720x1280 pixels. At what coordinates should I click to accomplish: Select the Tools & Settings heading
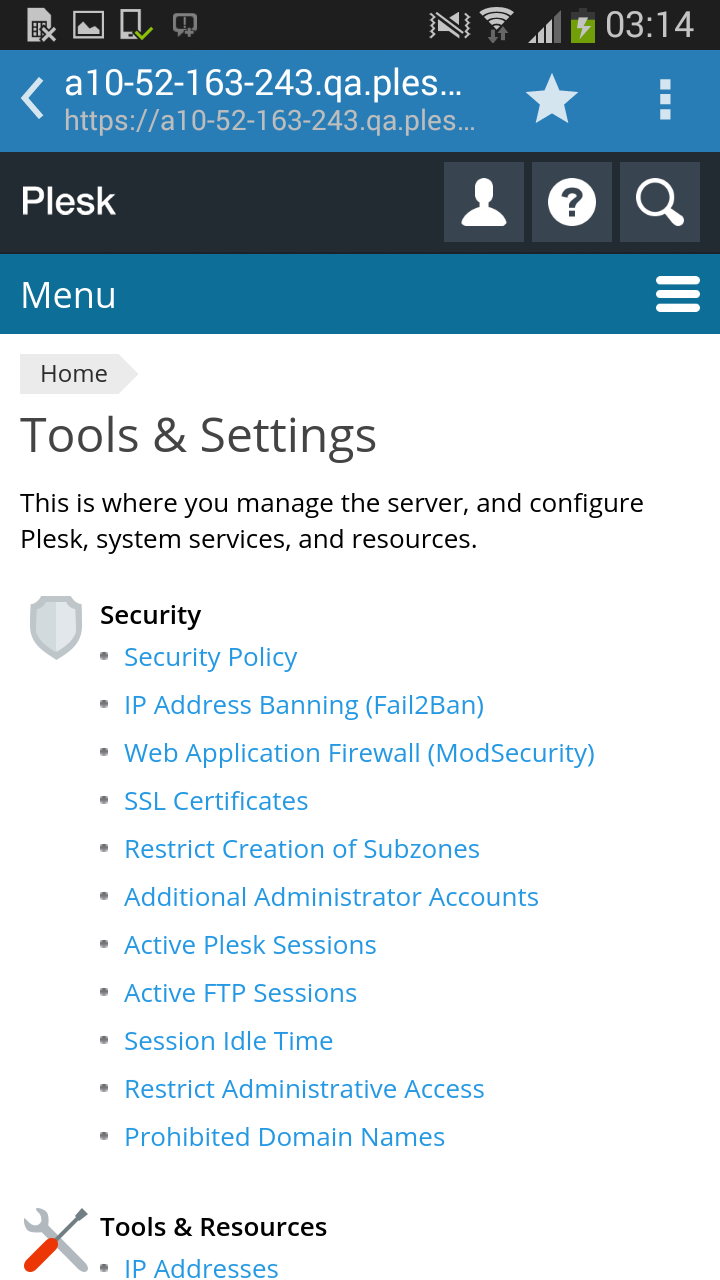point(198,435)
